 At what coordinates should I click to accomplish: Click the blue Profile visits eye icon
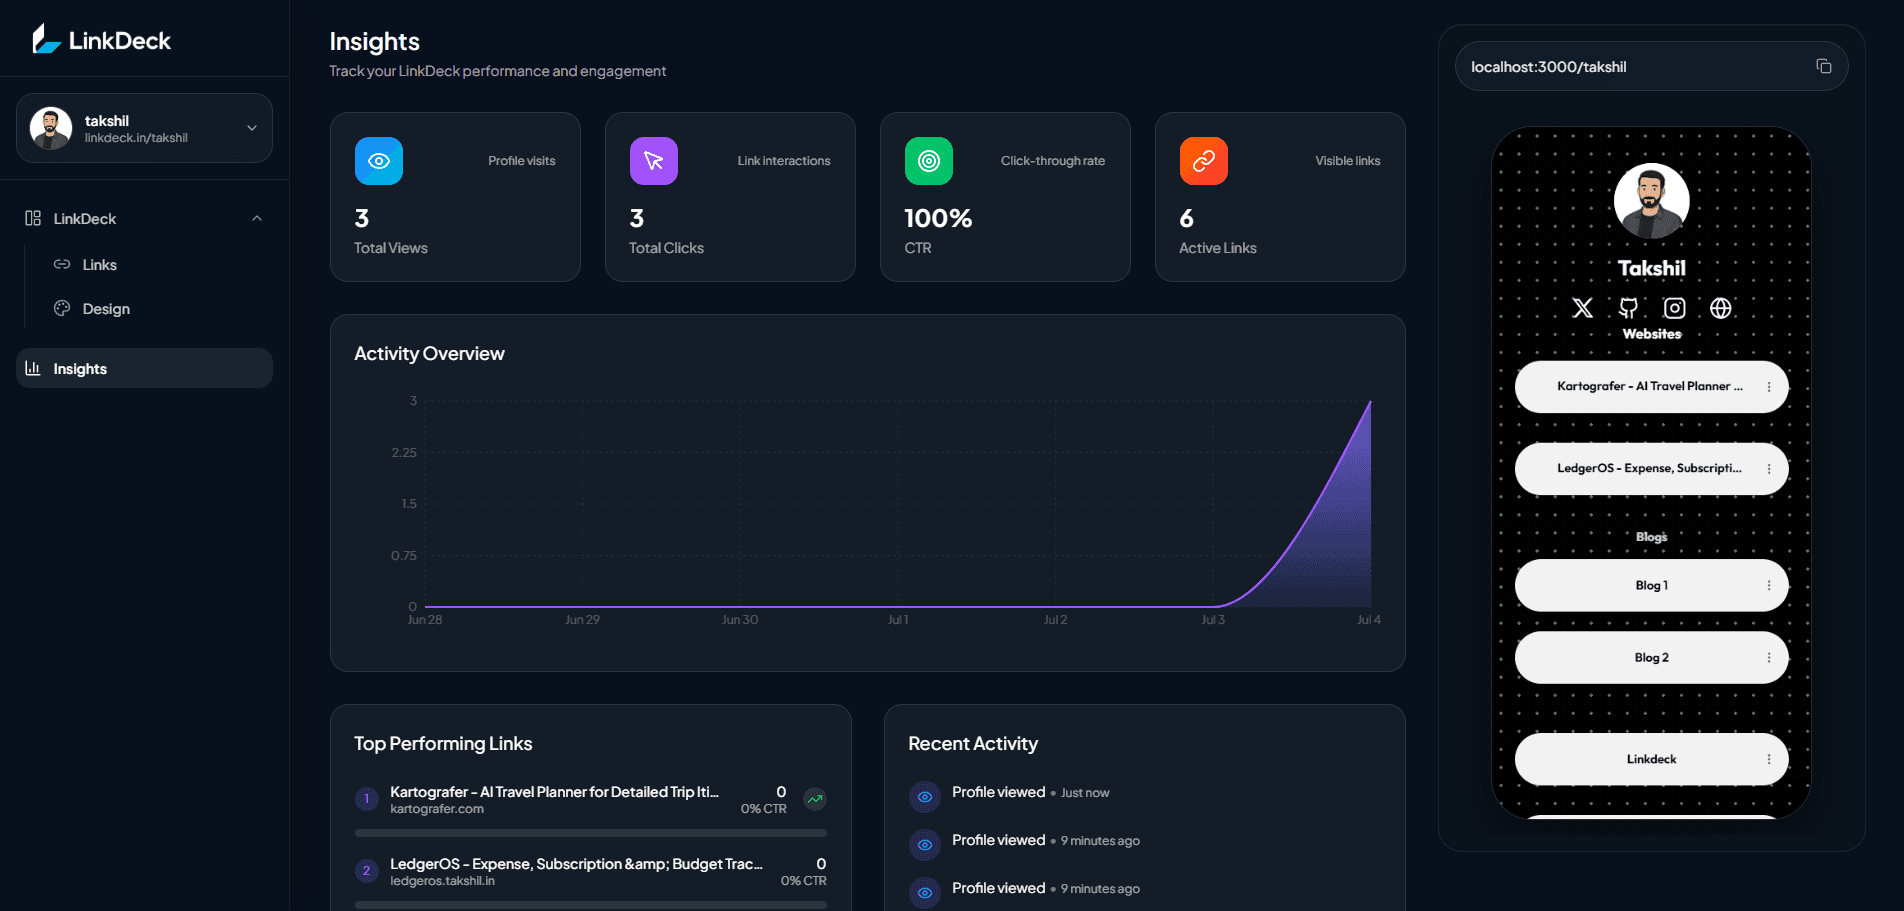tap(379, 161)
